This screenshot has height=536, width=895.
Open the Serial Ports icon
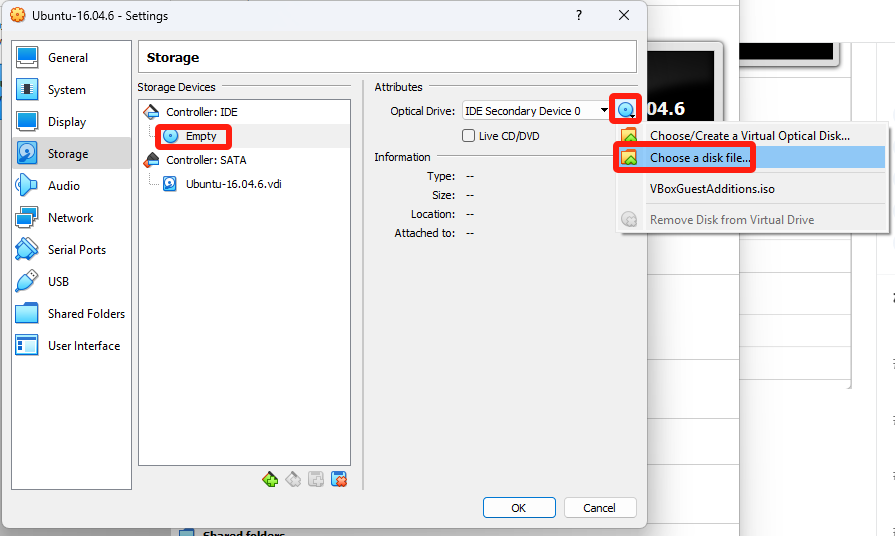(x=27, y=249)
